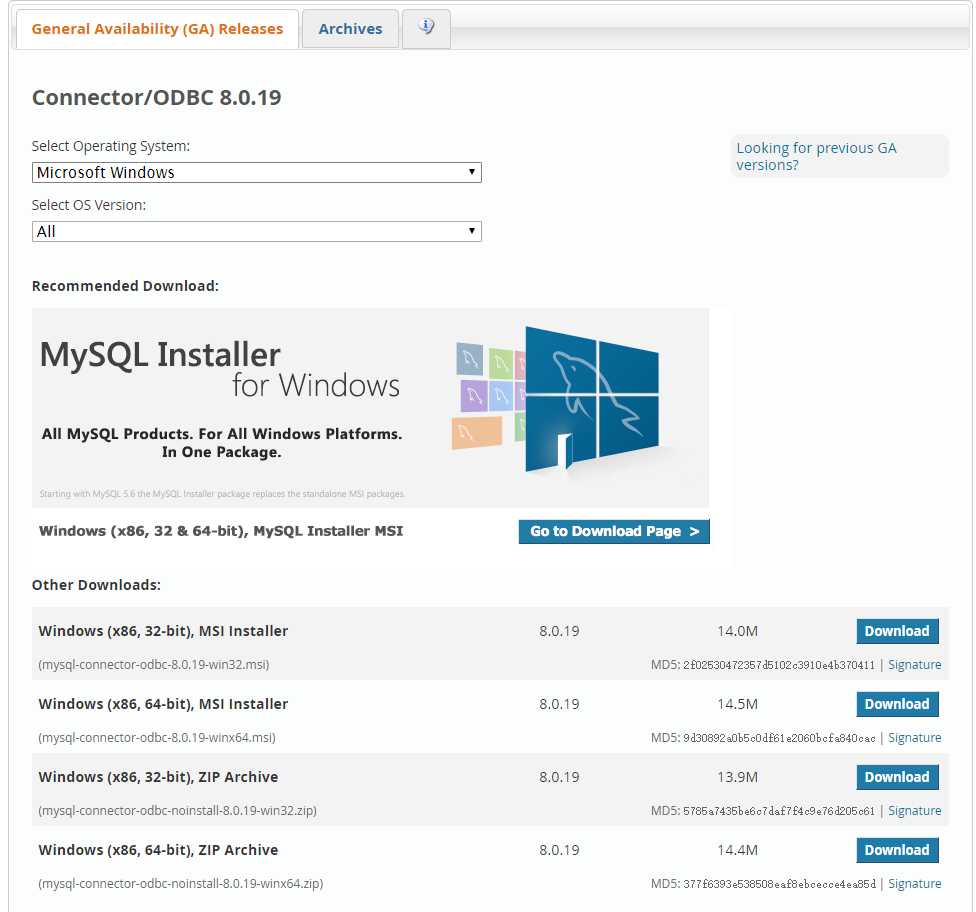976x912 pixels.
Task: Open Signature link for win32.msi file
Action: click(x=914, y=665)
